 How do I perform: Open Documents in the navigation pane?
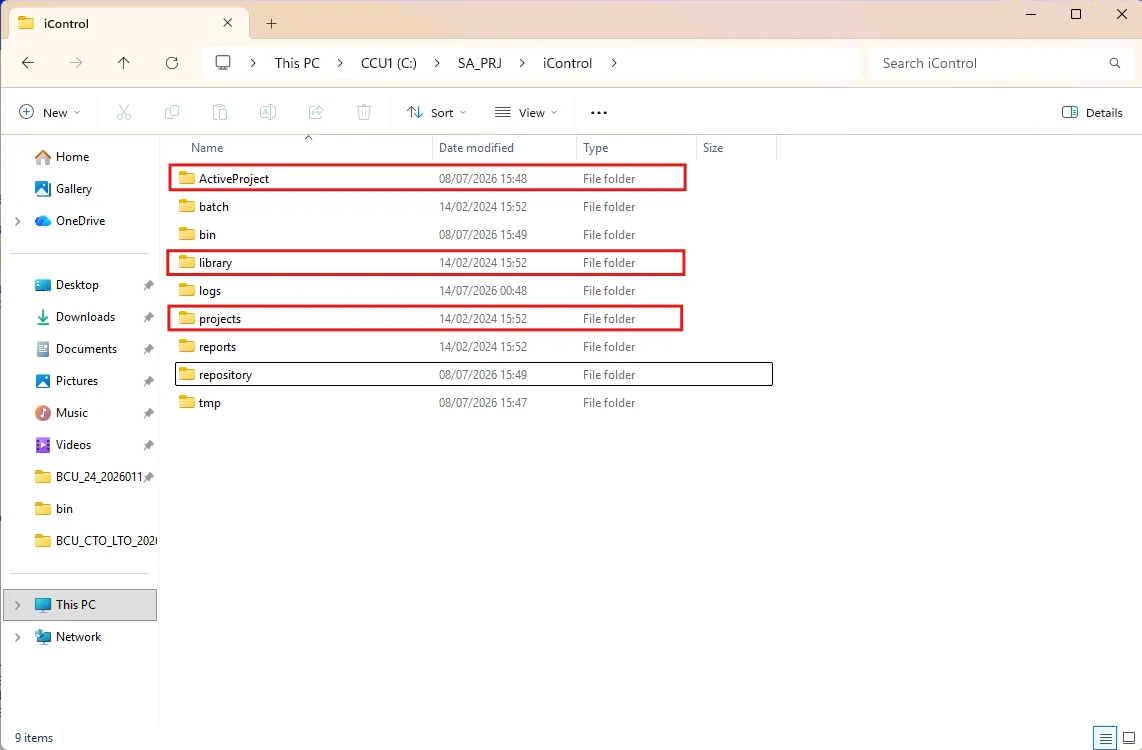point(86,349)
